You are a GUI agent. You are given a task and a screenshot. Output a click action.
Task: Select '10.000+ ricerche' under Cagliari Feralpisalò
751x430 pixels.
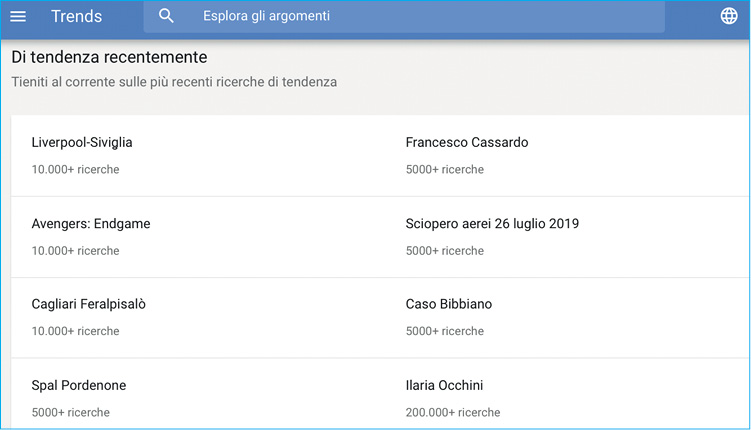coord(76,331)
